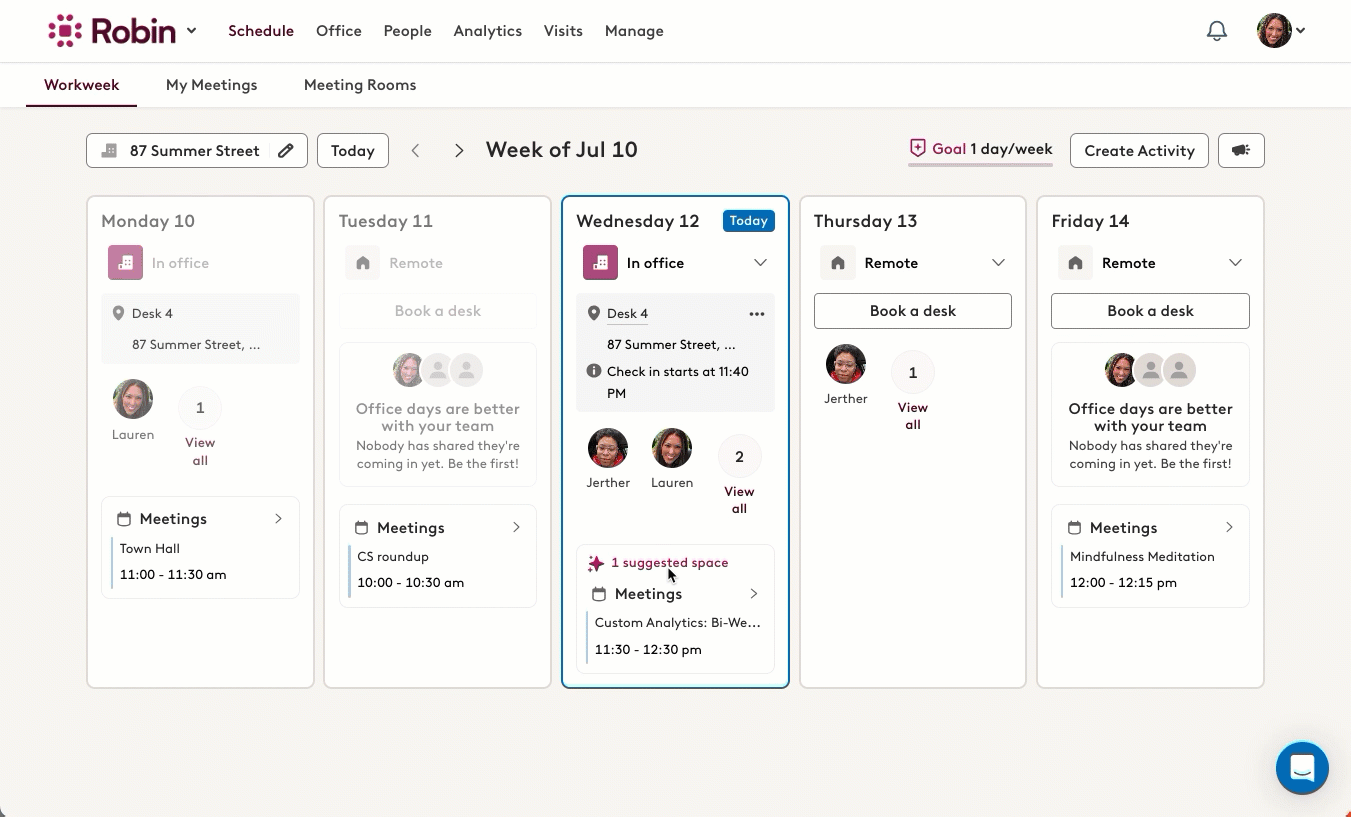
Task: Open the chat support widget
Action: (x=1302, y=768)
